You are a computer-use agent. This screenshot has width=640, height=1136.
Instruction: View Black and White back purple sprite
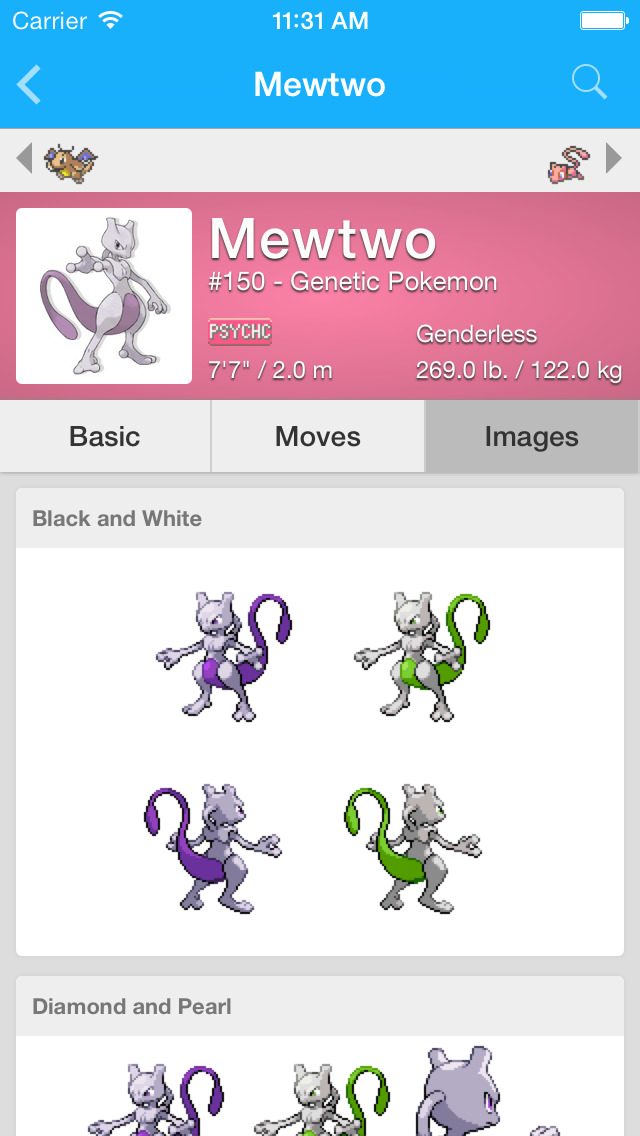click(x=213, y=848)
